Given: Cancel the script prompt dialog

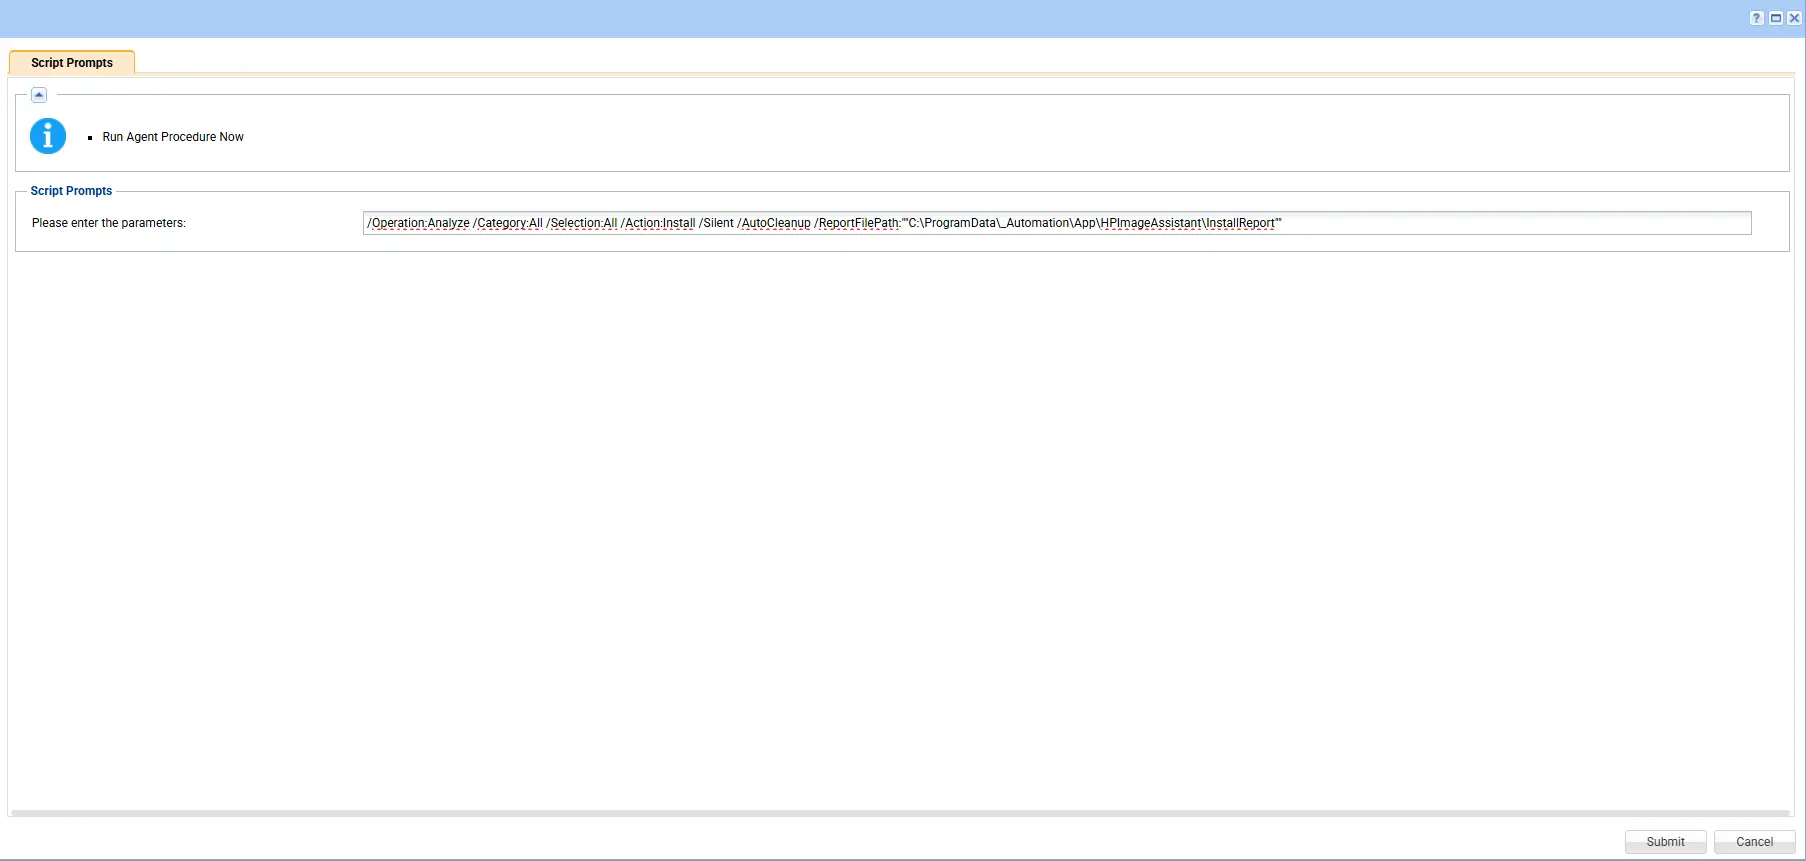Looking at the screenshot, I should 1754,842.
